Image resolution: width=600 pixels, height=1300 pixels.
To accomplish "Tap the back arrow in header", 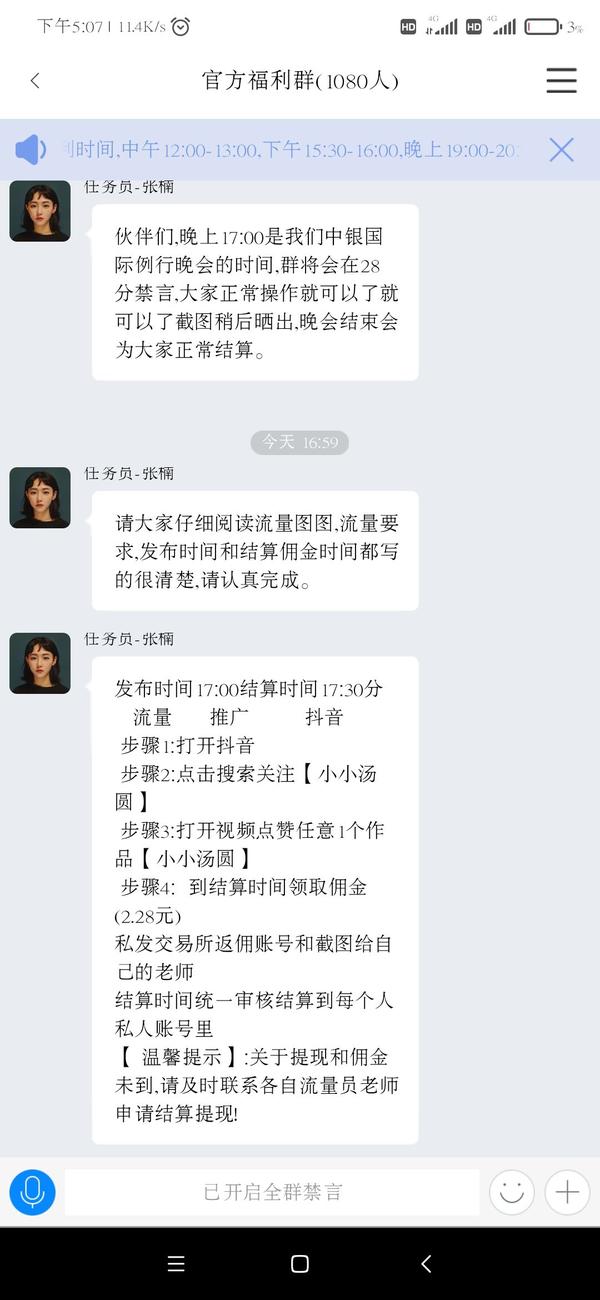I will point(35,81).
